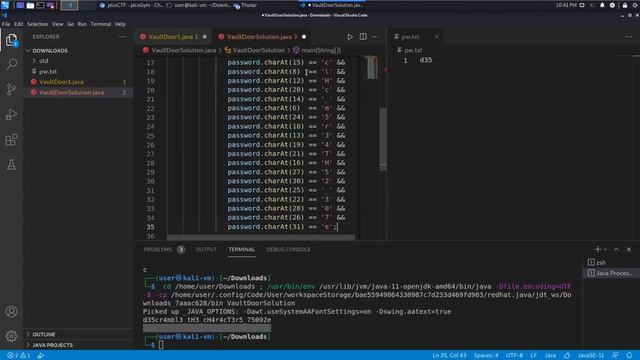Open the Run menu
This screenshot has height=360, width=640.
[82, 24]
